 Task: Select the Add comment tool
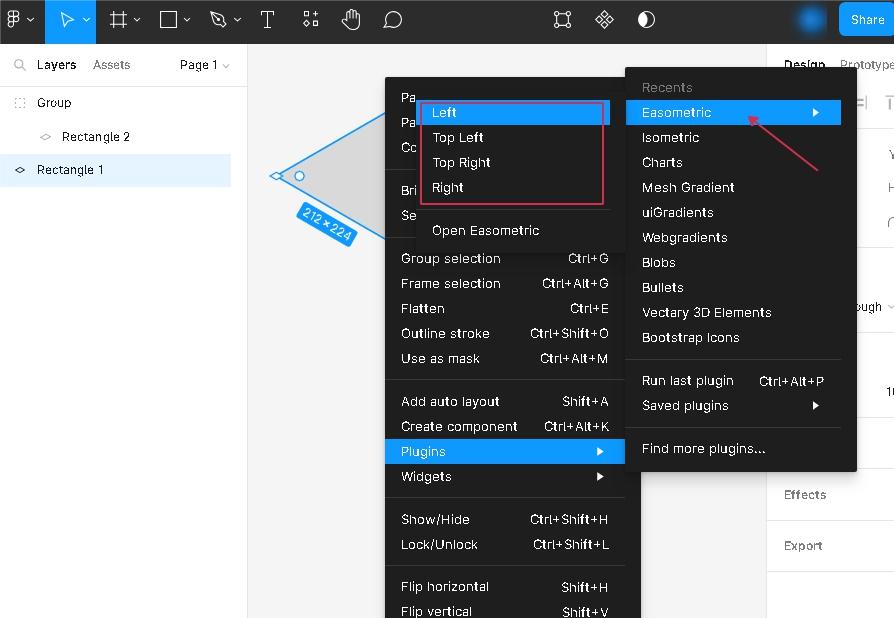(393, 20)
